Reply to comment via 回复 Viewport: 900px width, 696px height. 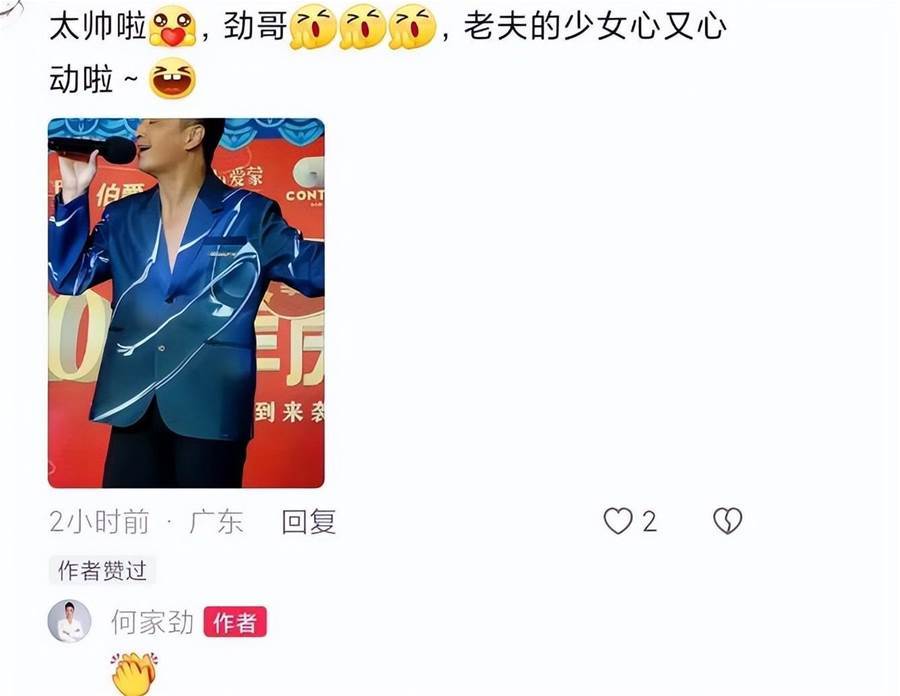[309, 522]
